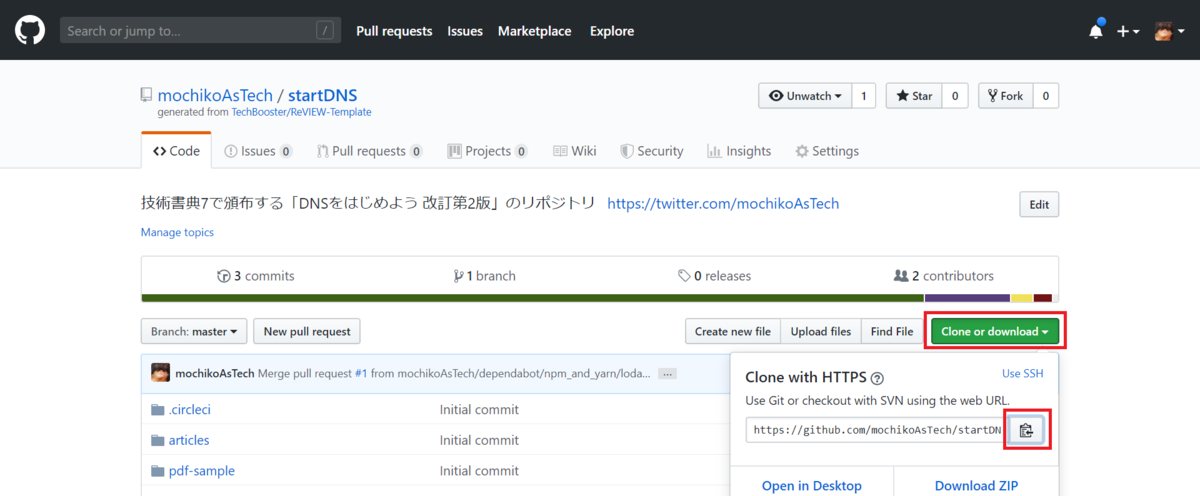Open the .circleci folder icon
This screenshot has width=1200, height=496.
pyautogui.click(x=157, y=409)
